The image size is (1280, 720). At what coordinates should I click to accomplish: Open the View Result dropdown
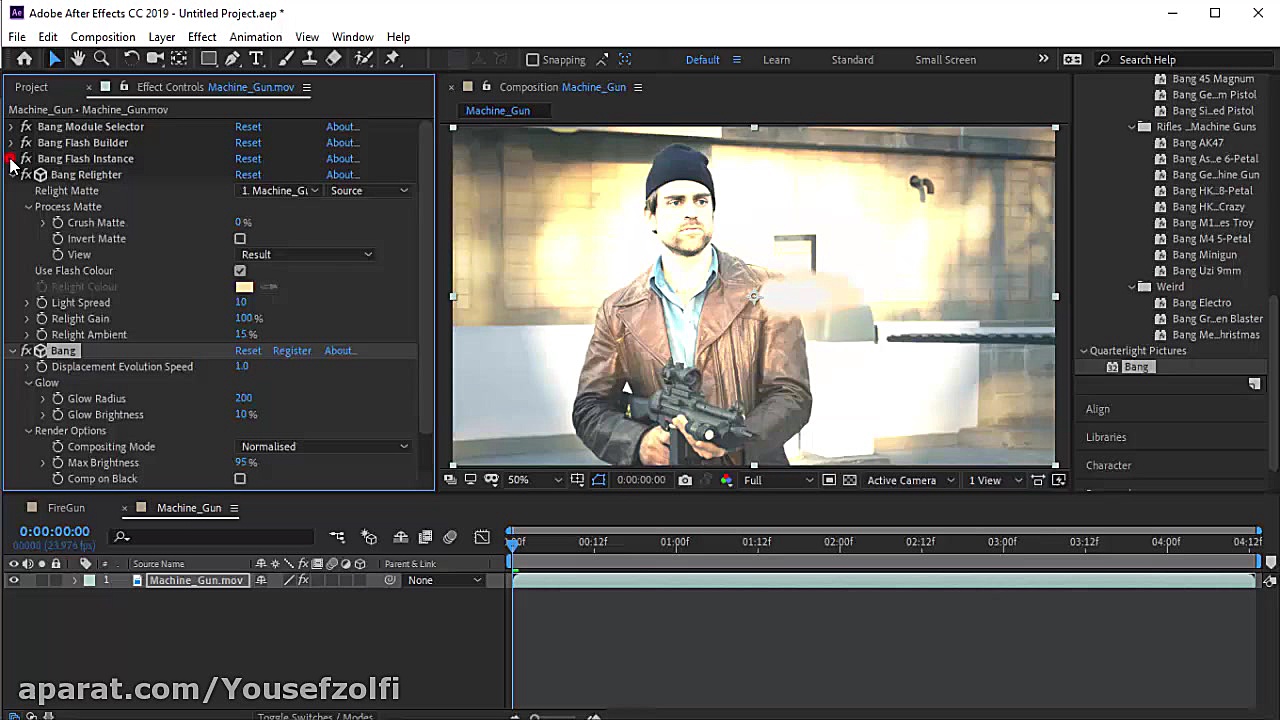[306, 255]
